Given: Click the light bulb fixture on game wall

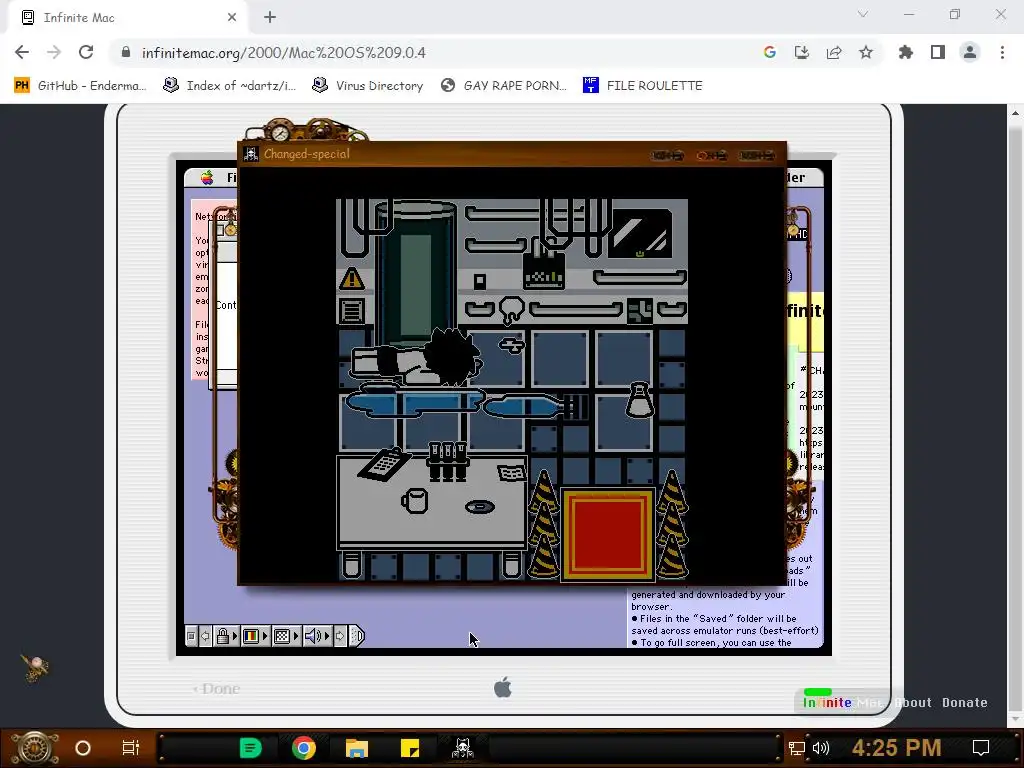Looking at the screenshot, I should (511, 310).
